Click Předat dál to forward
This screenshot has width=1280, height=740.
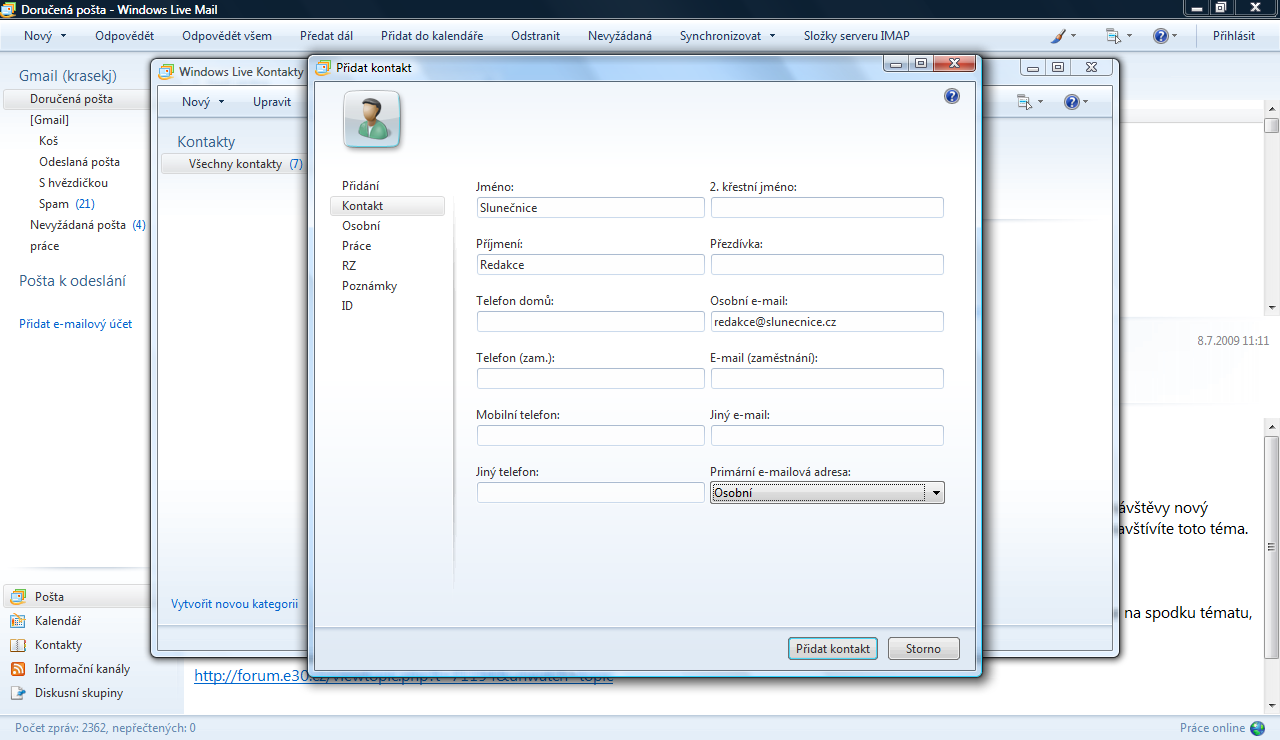pos(326,36)
